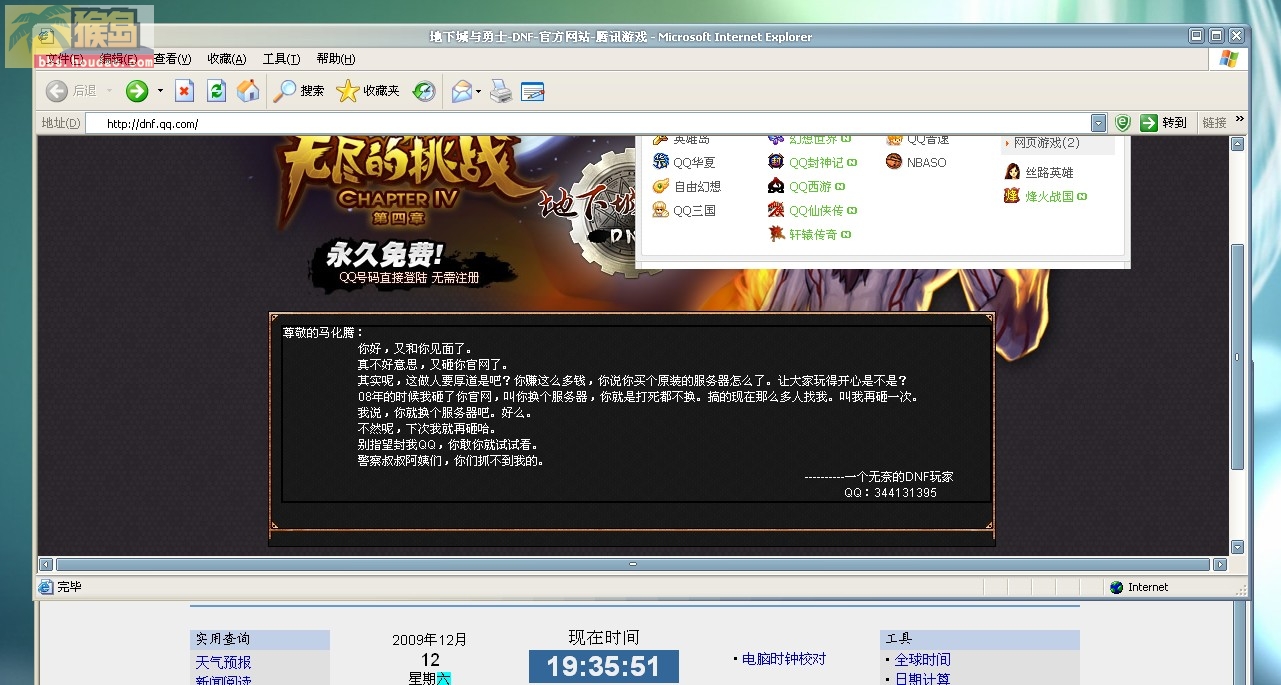This screenshot has width=1281, height=685.
Task: Click the 完毕 status bar text
Action: pyautogui.click(x=69, y=587)
